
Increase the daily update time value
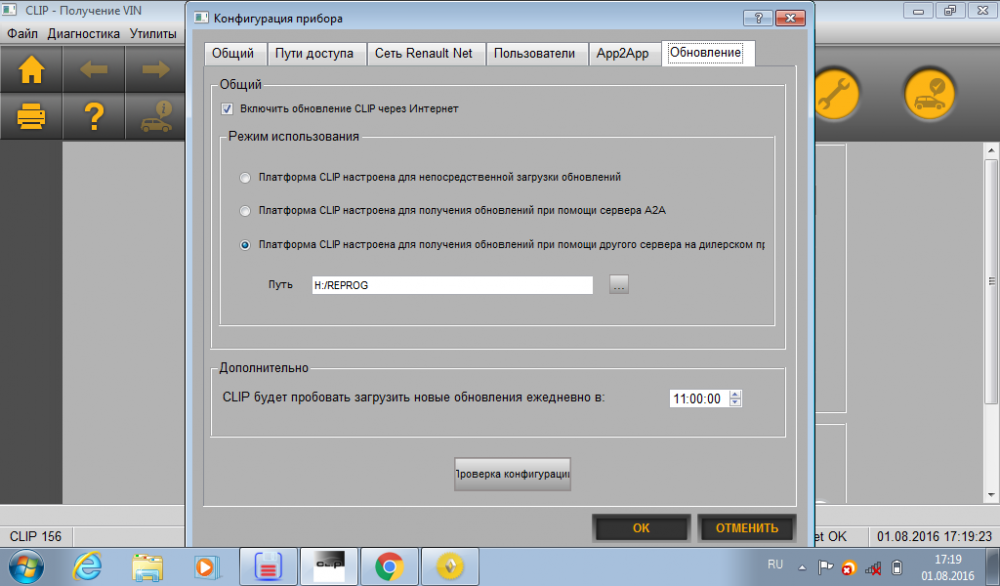click(735, 394)
